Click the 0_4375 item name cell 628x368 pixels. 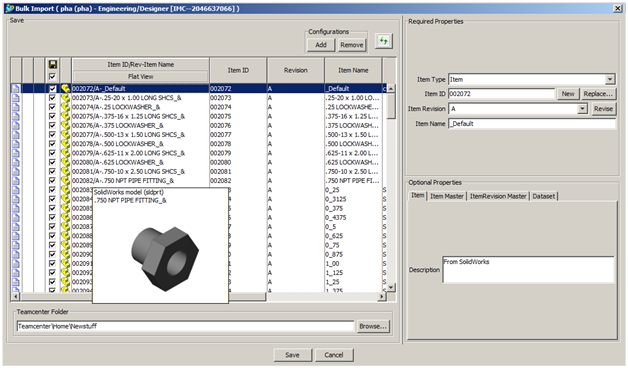point(353,217)
